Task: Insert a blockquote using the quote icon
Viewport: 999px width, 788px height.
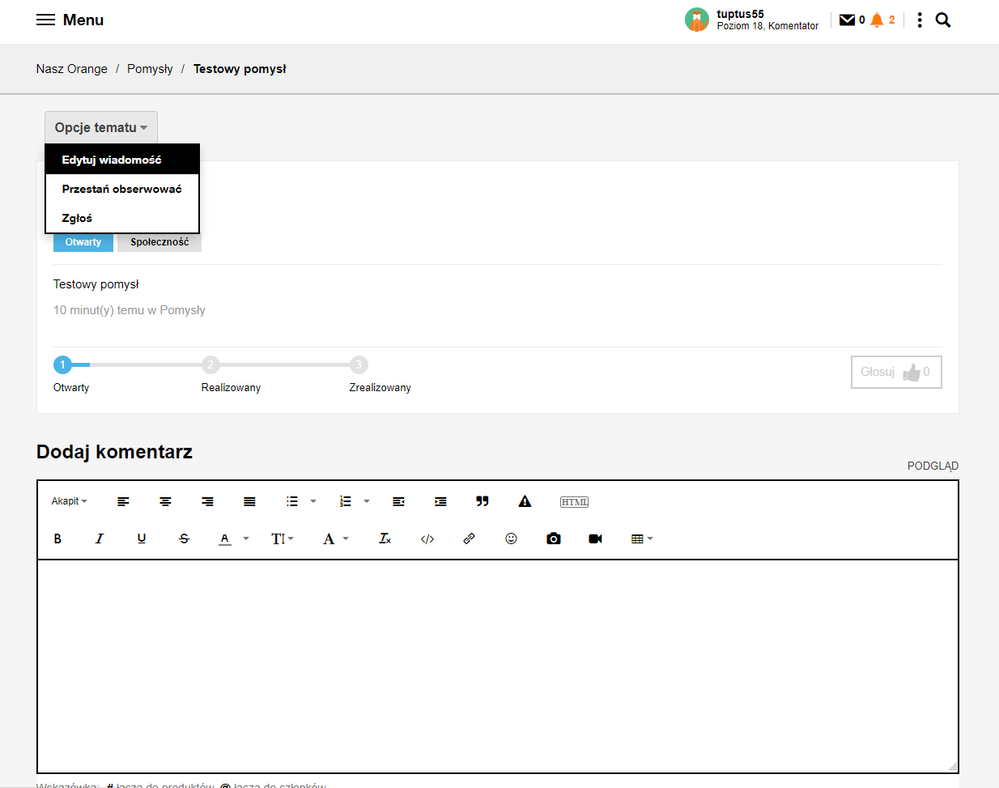Action: tap(482, 501)
